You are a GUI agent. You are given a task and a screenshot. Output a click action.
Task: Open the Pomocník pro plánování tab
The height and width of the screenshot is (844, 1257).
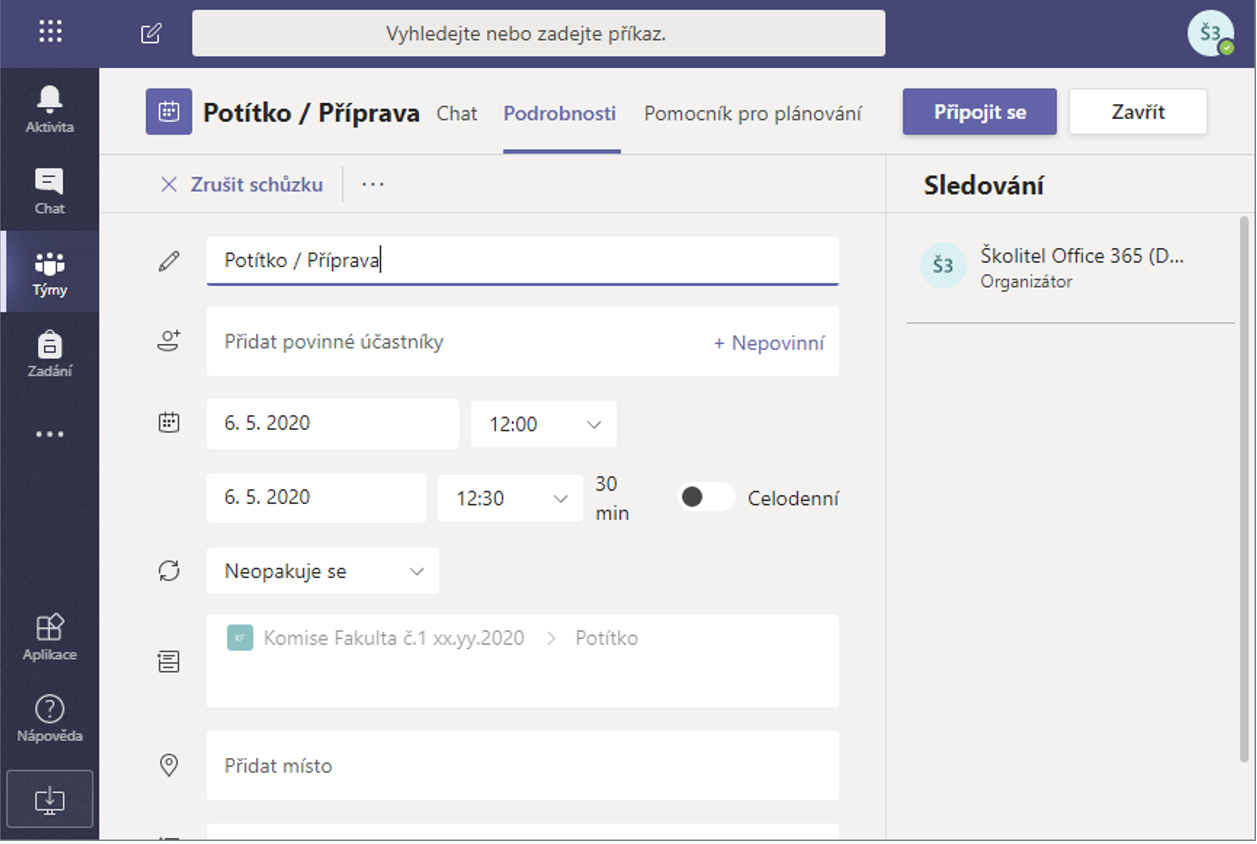click(753, 113)
